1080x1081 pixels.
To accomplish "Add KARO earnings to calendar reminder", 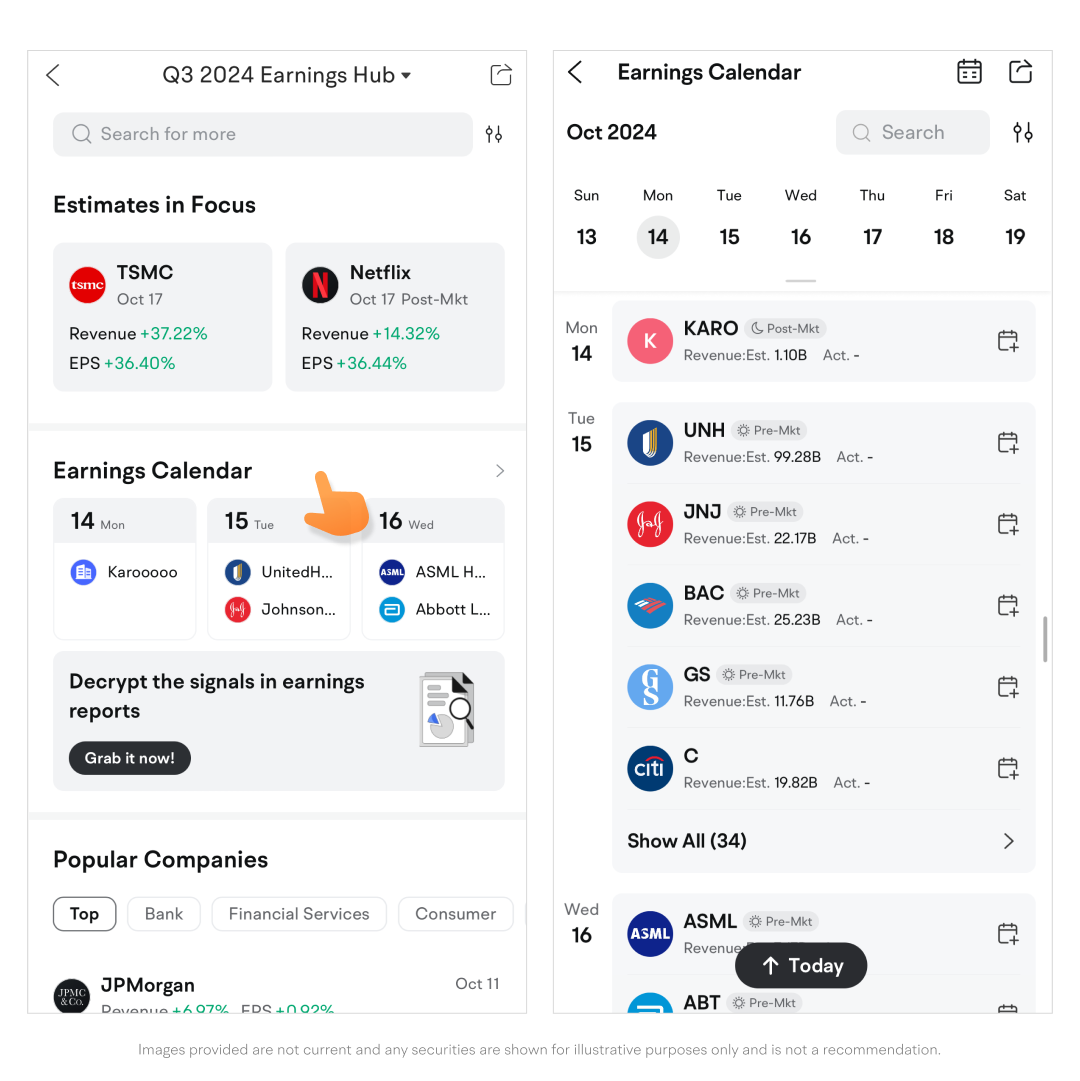I will [1008, 341].
